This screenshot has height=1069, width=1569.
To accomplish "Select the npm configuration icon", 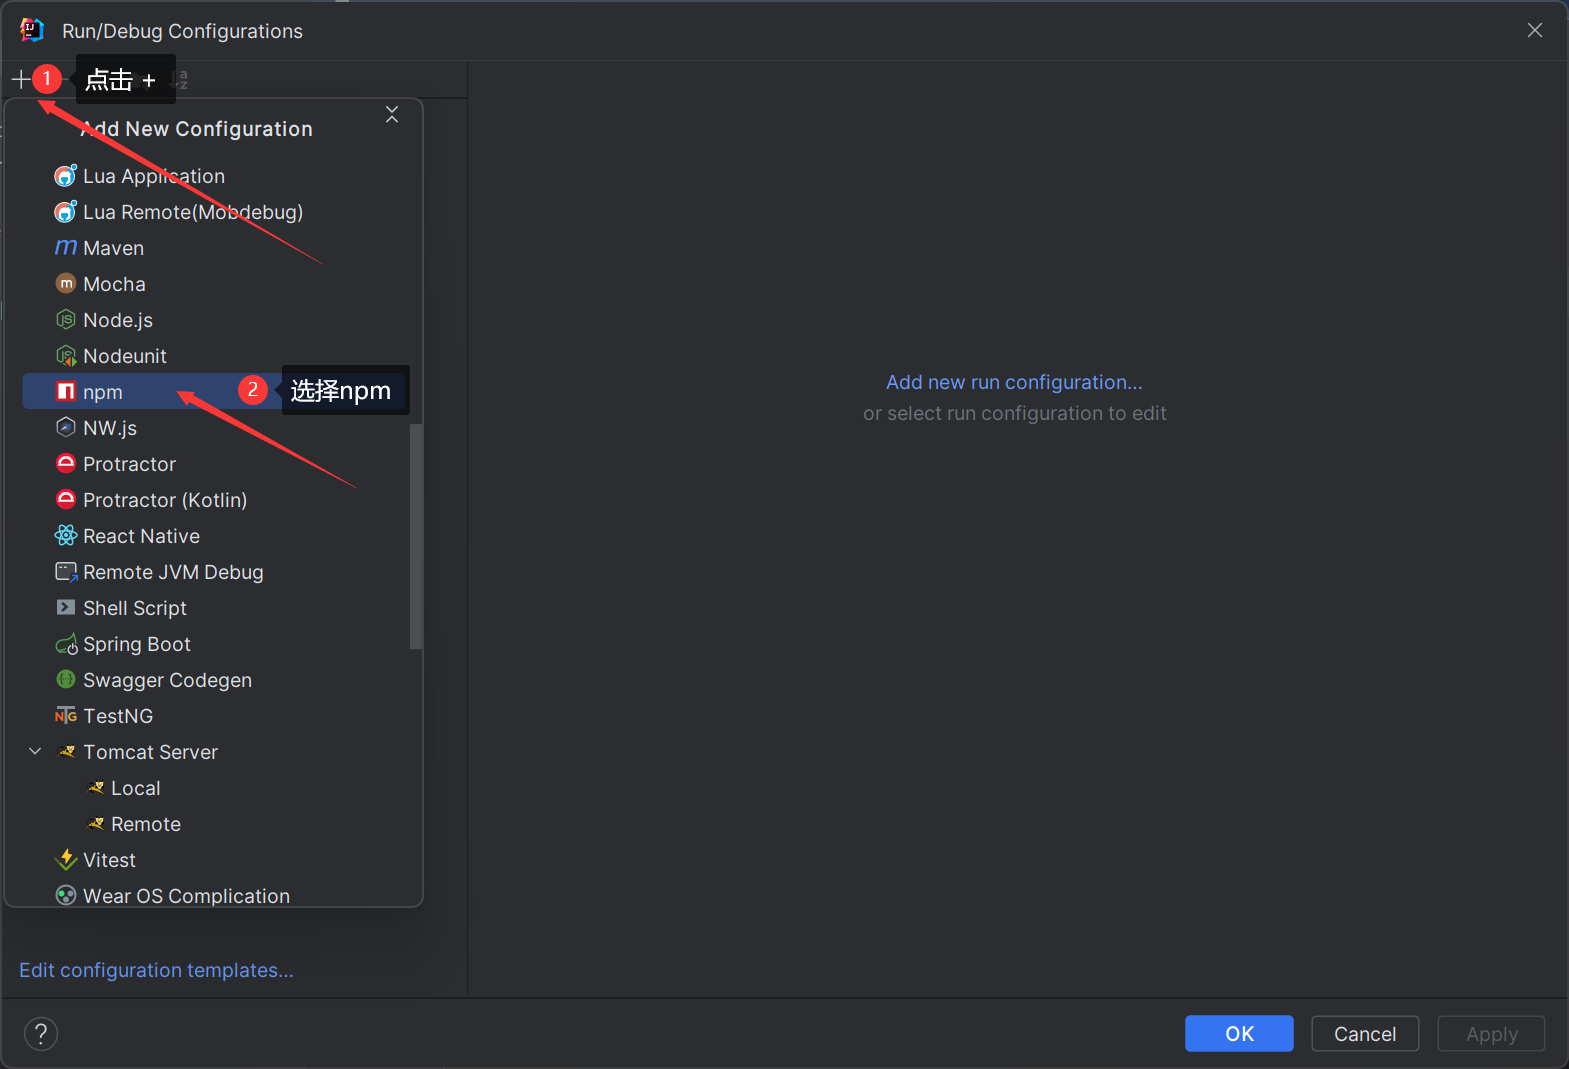I will tap(66, 391).
